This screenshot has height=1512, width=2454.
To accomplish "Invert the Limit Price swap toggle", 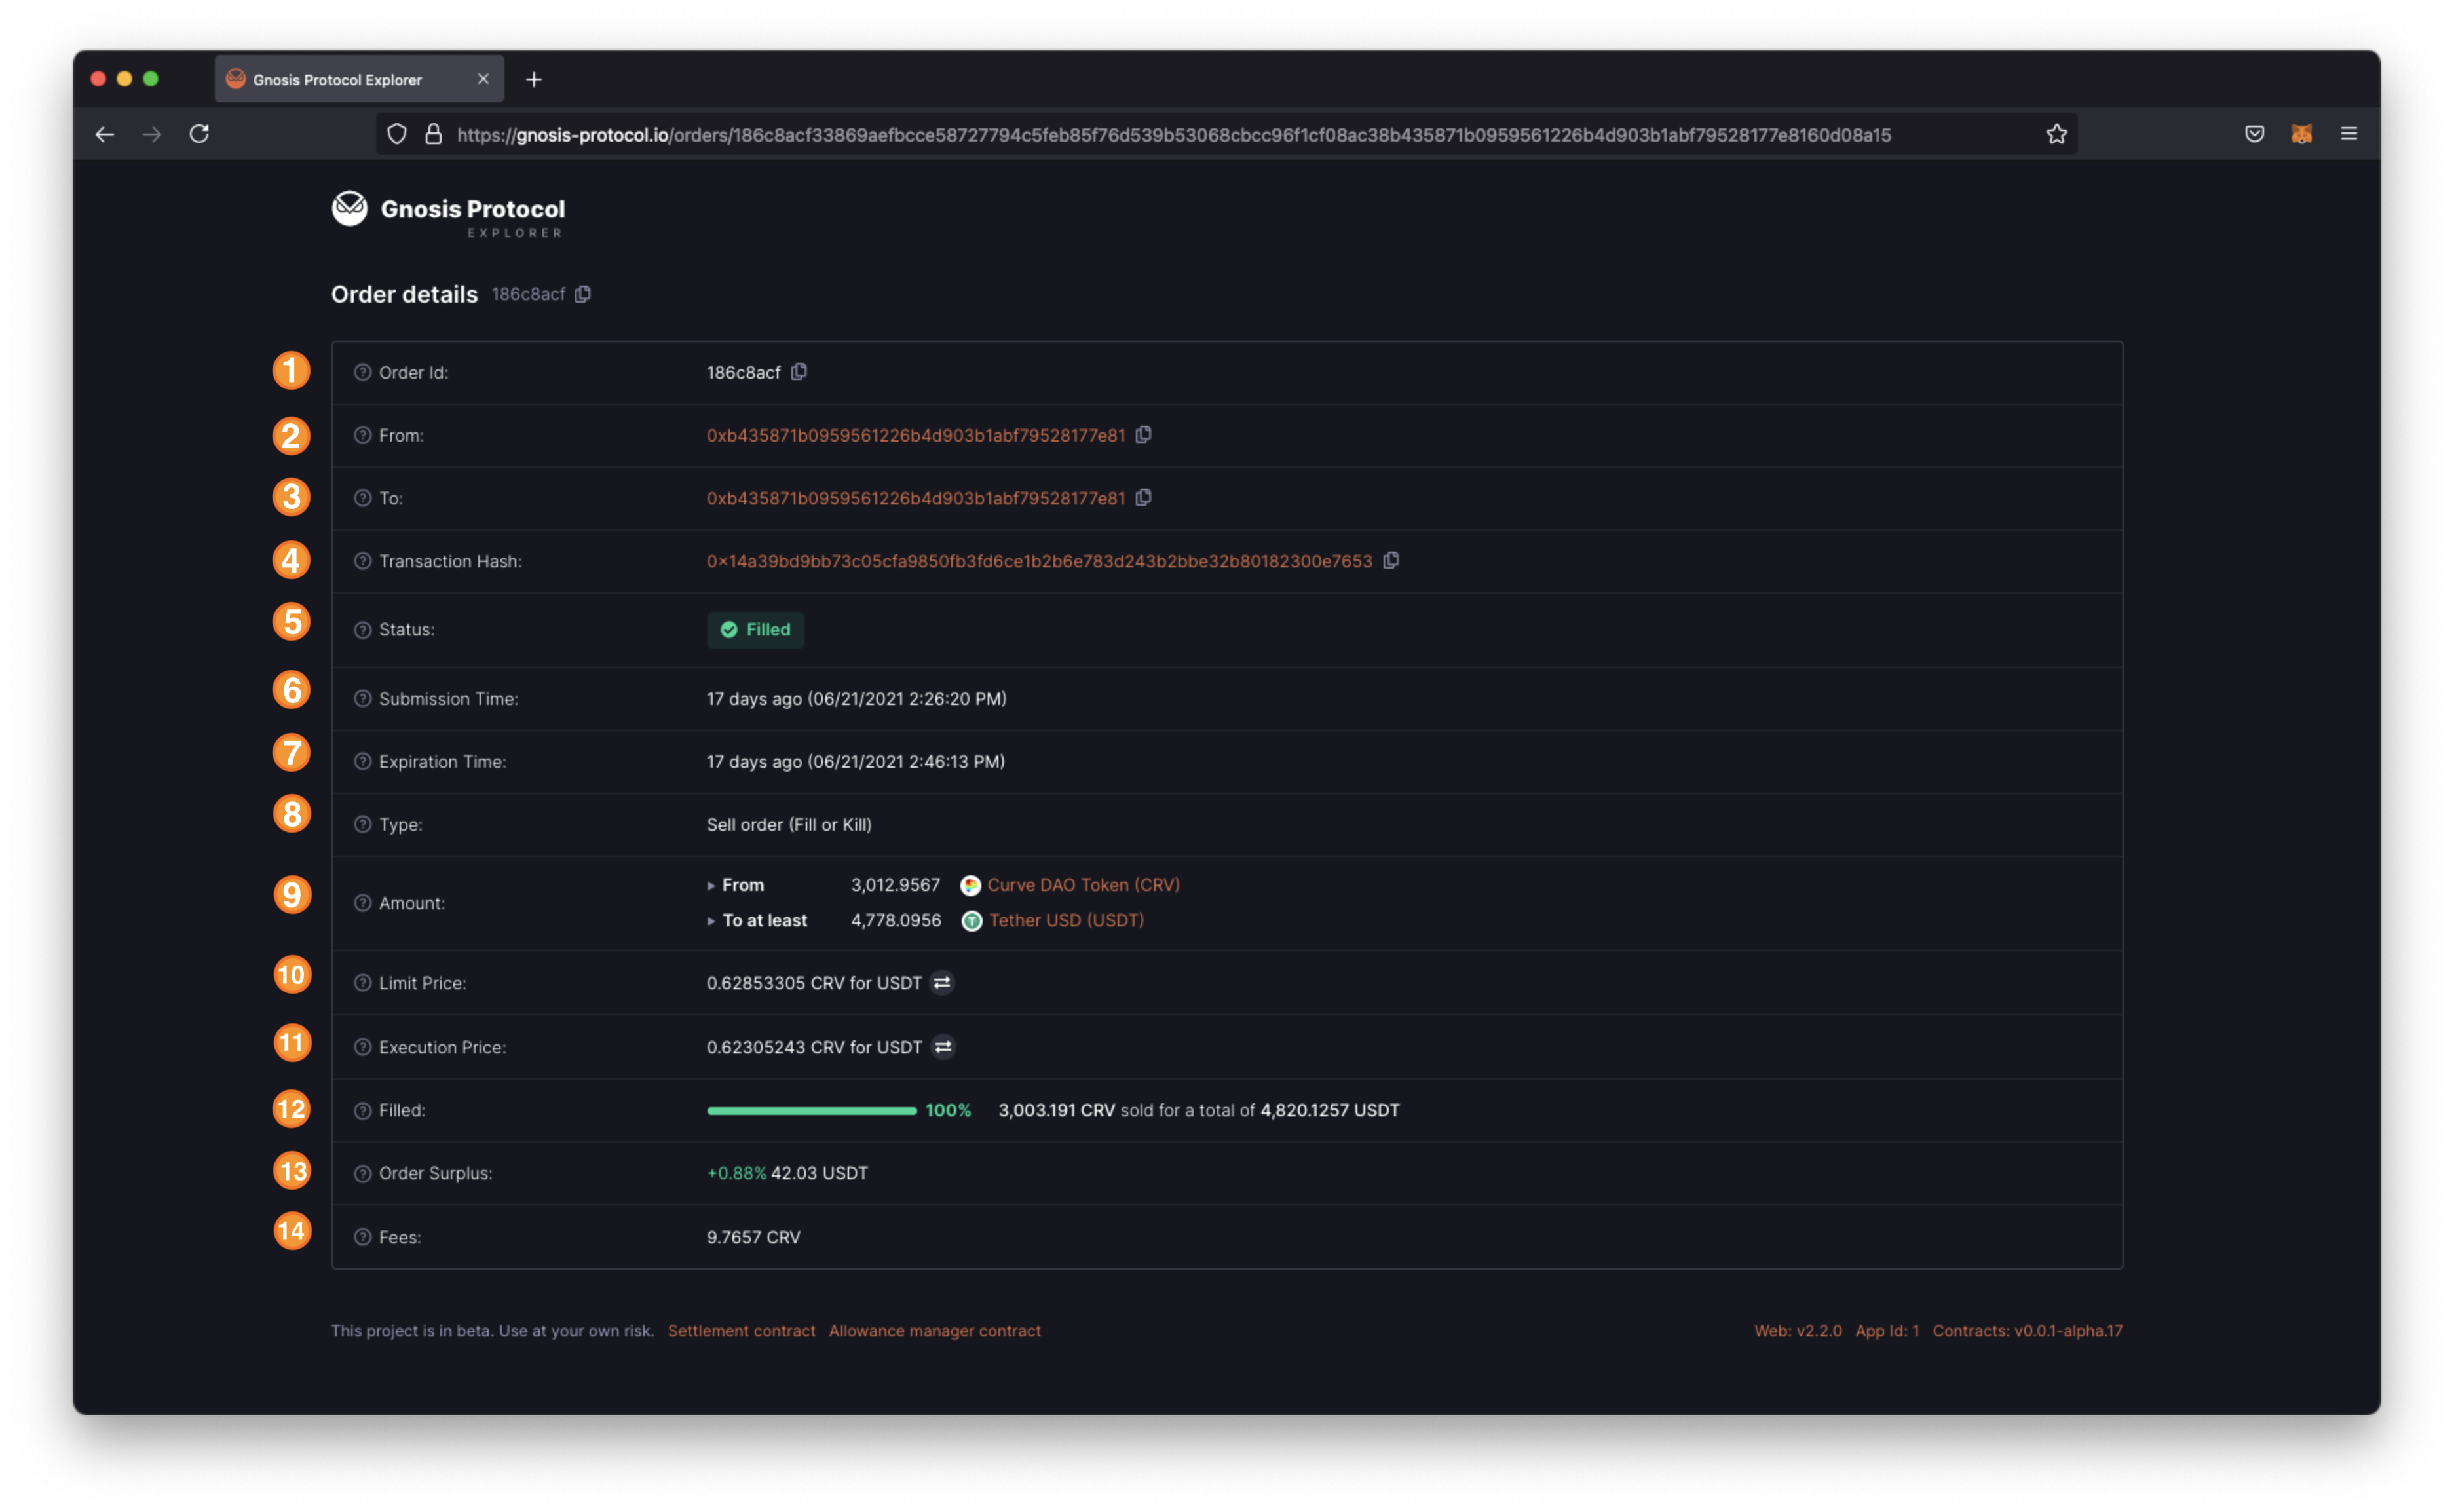I will (x=942, y=983).
